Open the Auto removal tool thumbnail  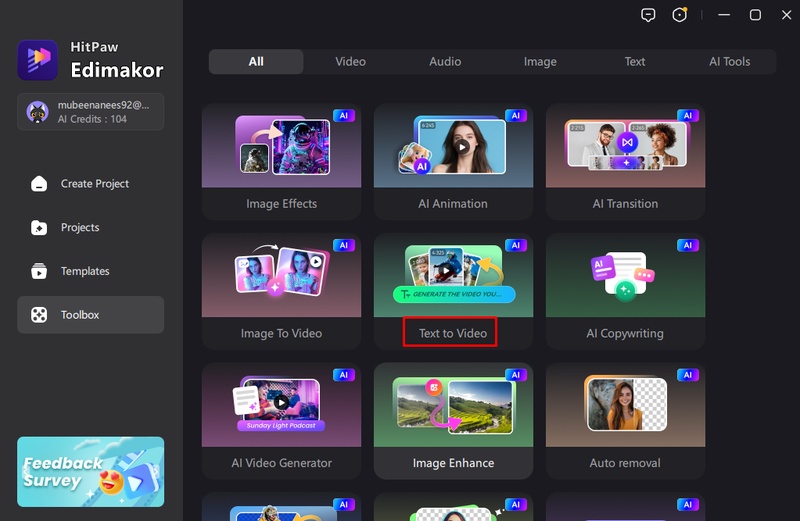[626, 405]
